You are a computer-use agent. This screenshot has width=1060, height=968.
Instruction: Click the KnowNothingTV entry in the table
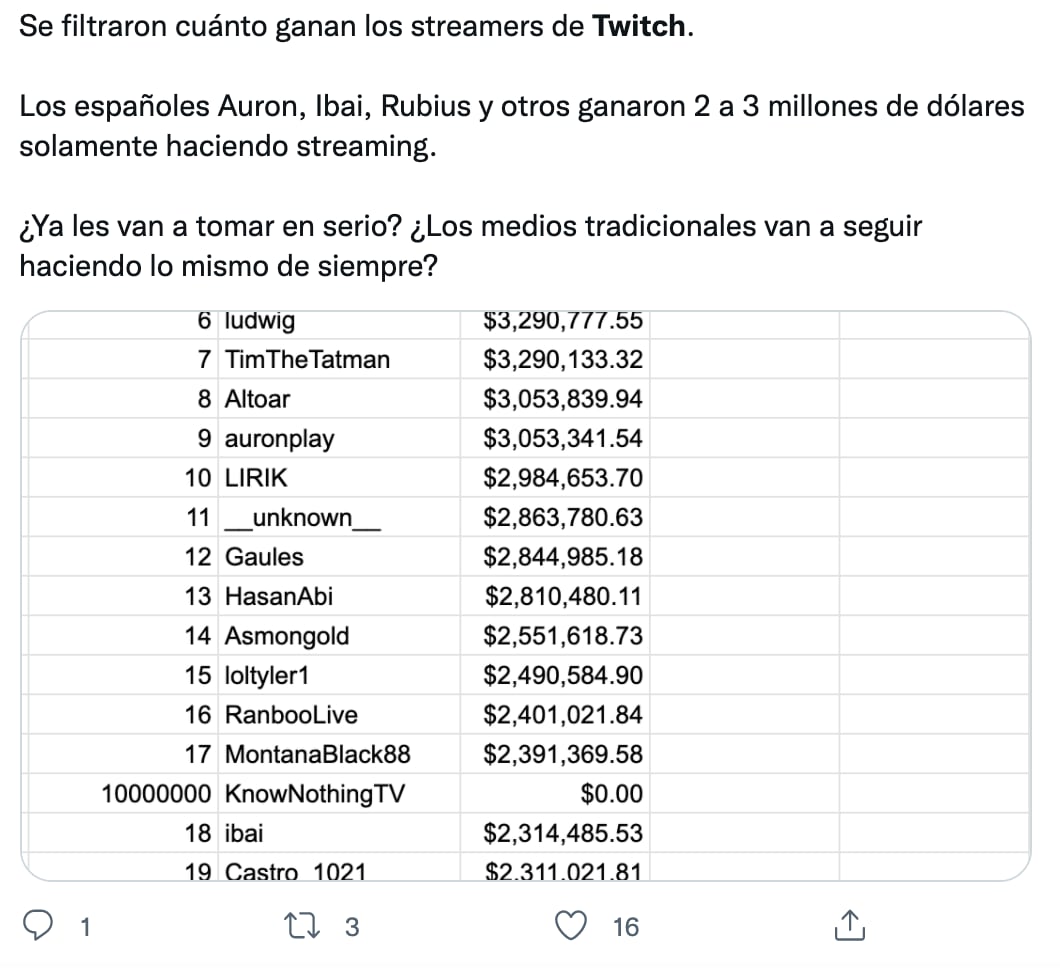(x=315, y=794)
